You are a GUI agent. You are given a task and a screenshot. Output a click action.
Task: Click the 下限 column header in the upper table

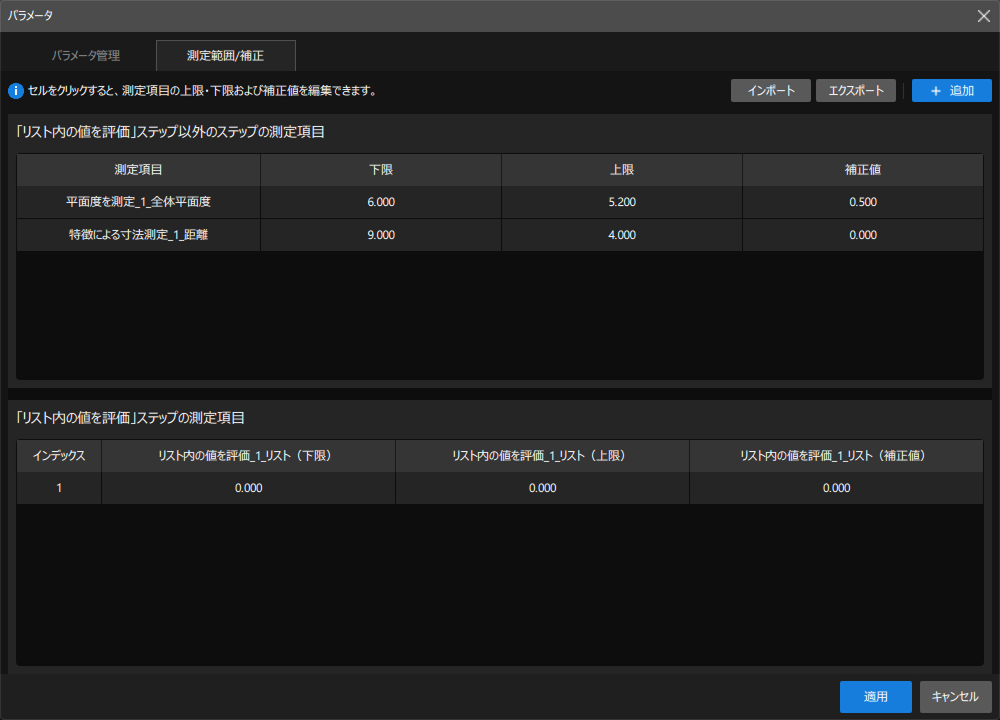381,170
